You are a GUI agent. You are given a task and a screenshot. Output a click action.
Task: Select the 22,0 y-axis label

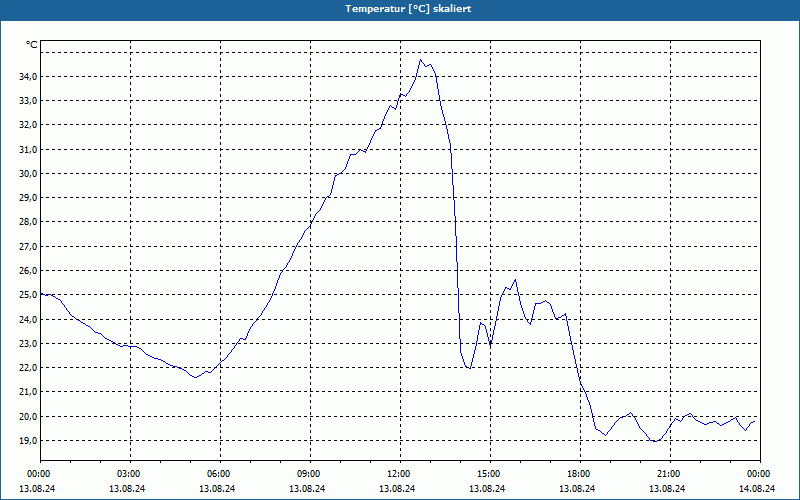[x=29, y=368]
